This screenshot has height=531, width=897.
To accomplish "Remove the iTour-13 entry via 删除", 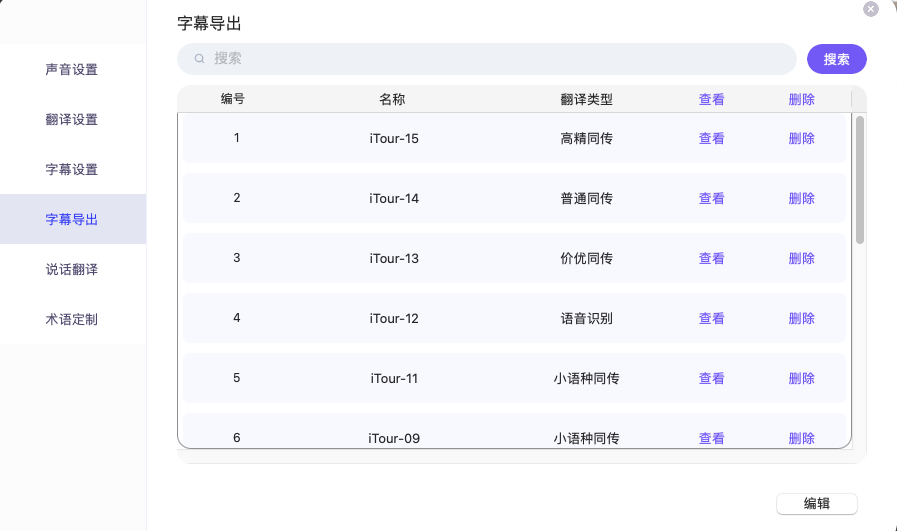I will click(x=801, y=259).
